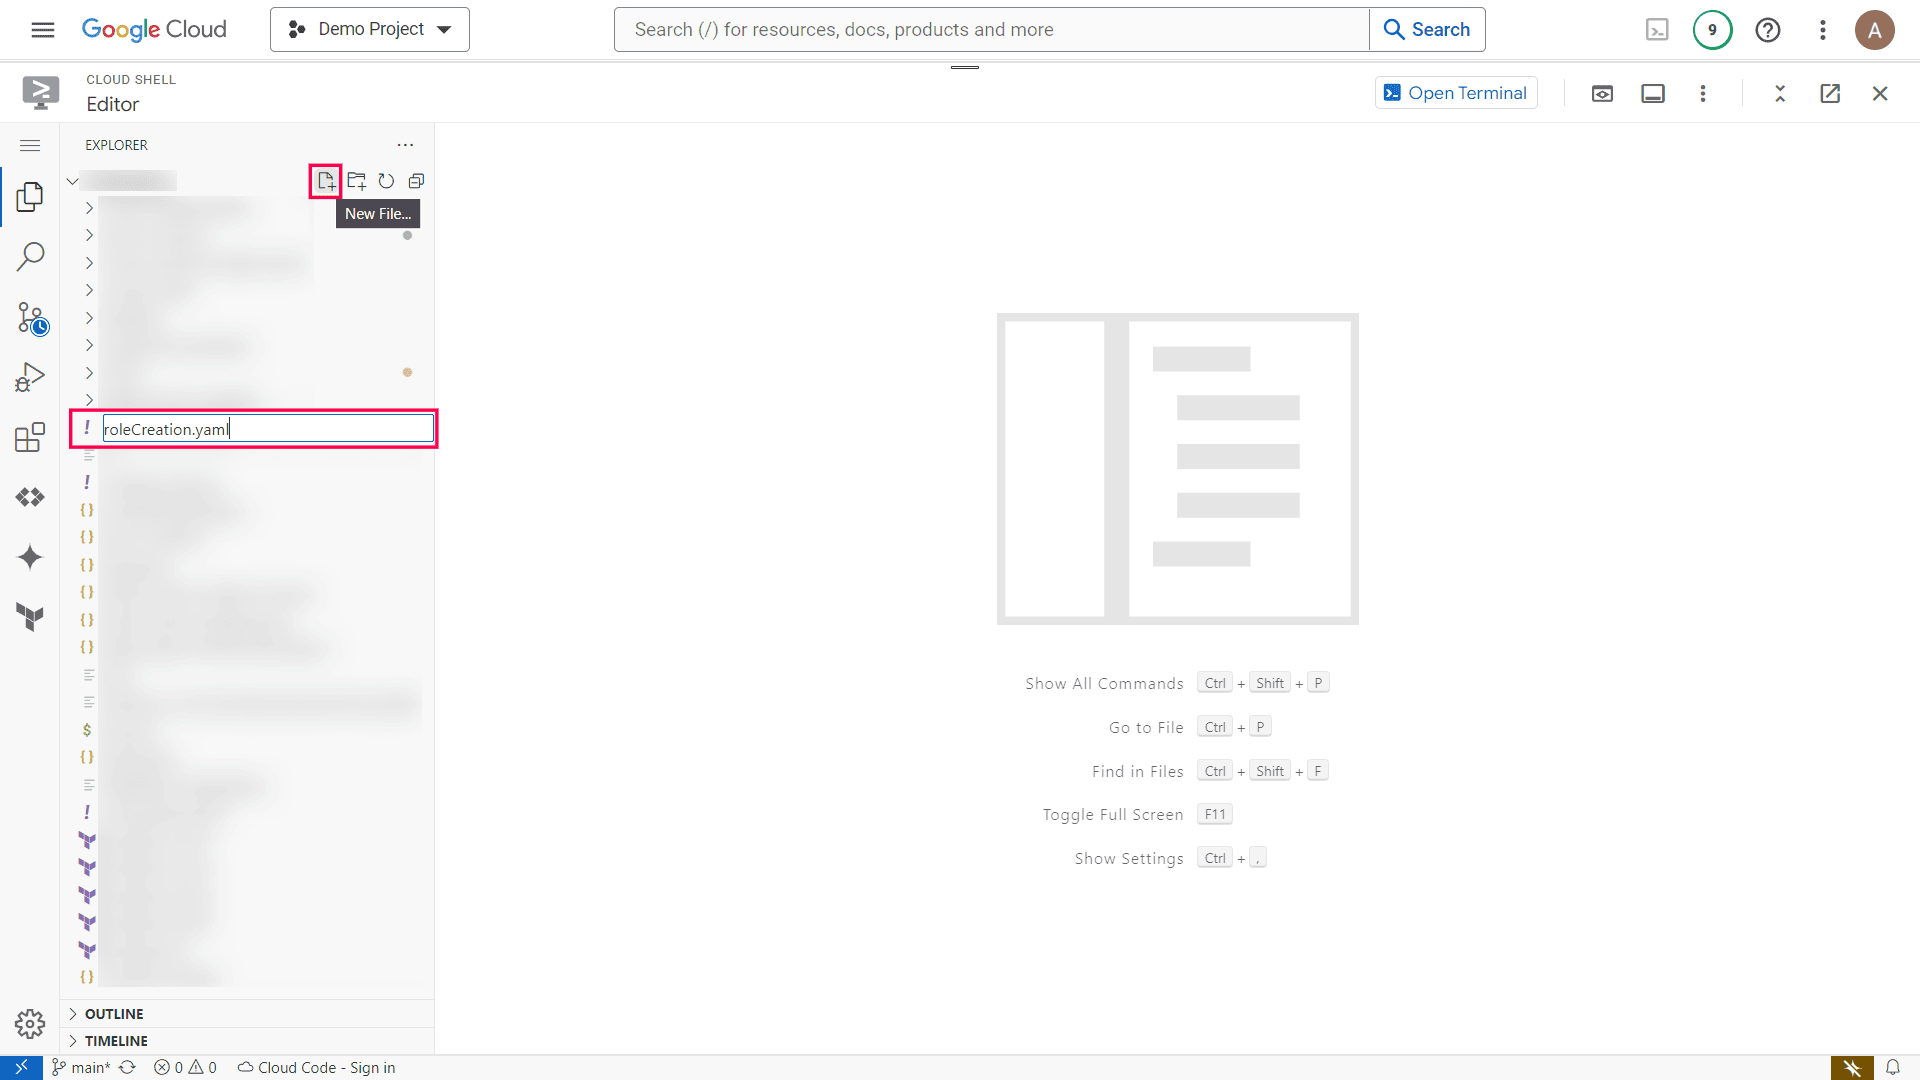Open the Terraform extension icon
The image size is (1920, 1080).
click(x=30, y=617)
